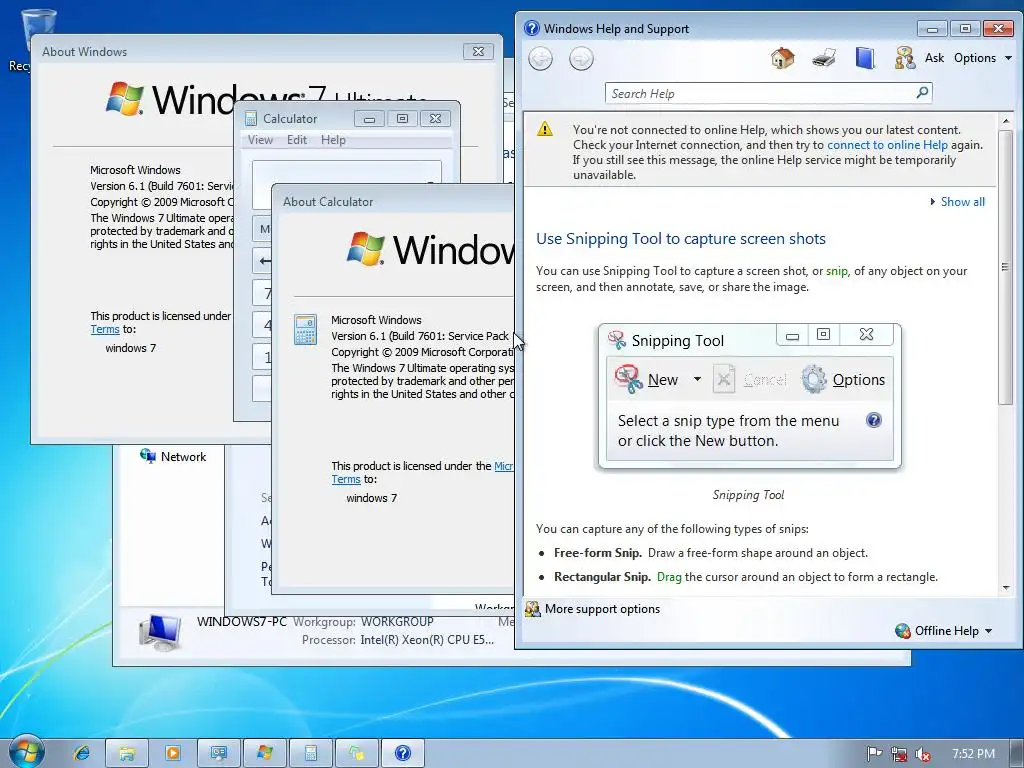The height and width of the screenshot is (768, 1024).
Task: Follow the 'connect to online Help' link
Action: pos(887,145)
